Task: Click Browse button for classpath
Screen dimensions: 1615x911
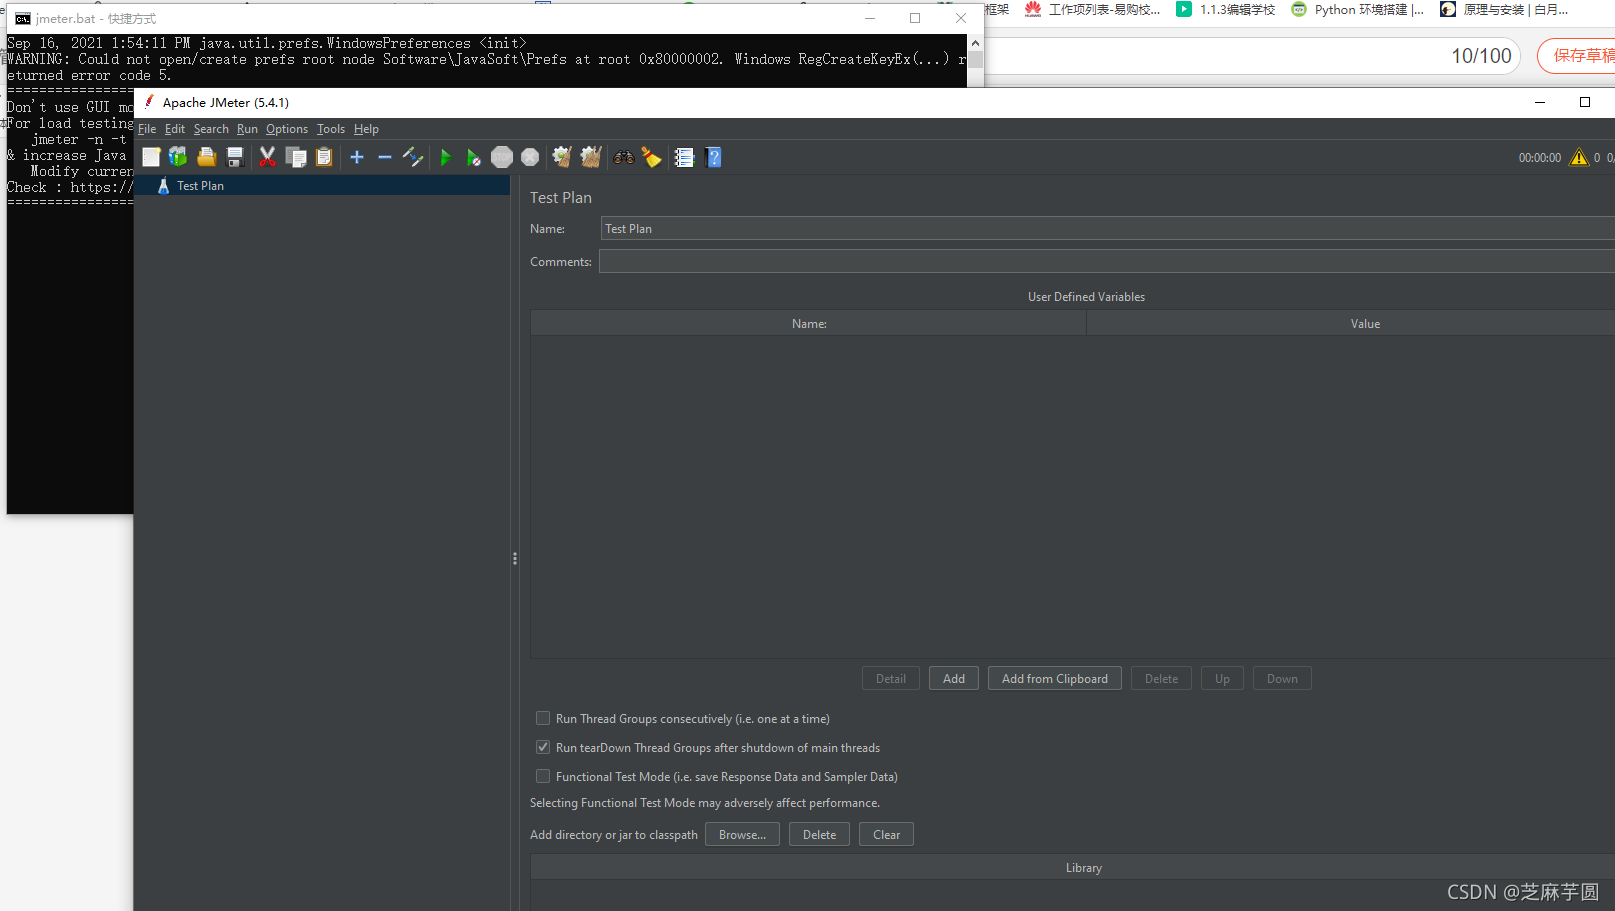Action: pyautogui.click(x=742, y=835)
